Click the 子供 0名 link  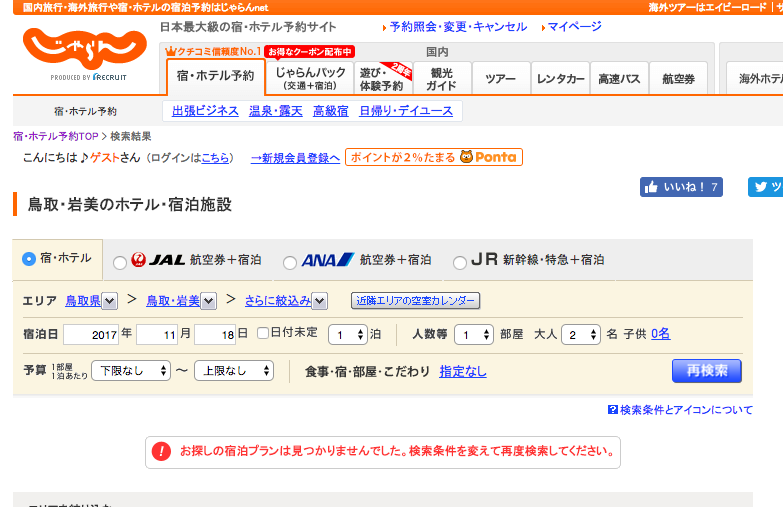tap(661, 334)
